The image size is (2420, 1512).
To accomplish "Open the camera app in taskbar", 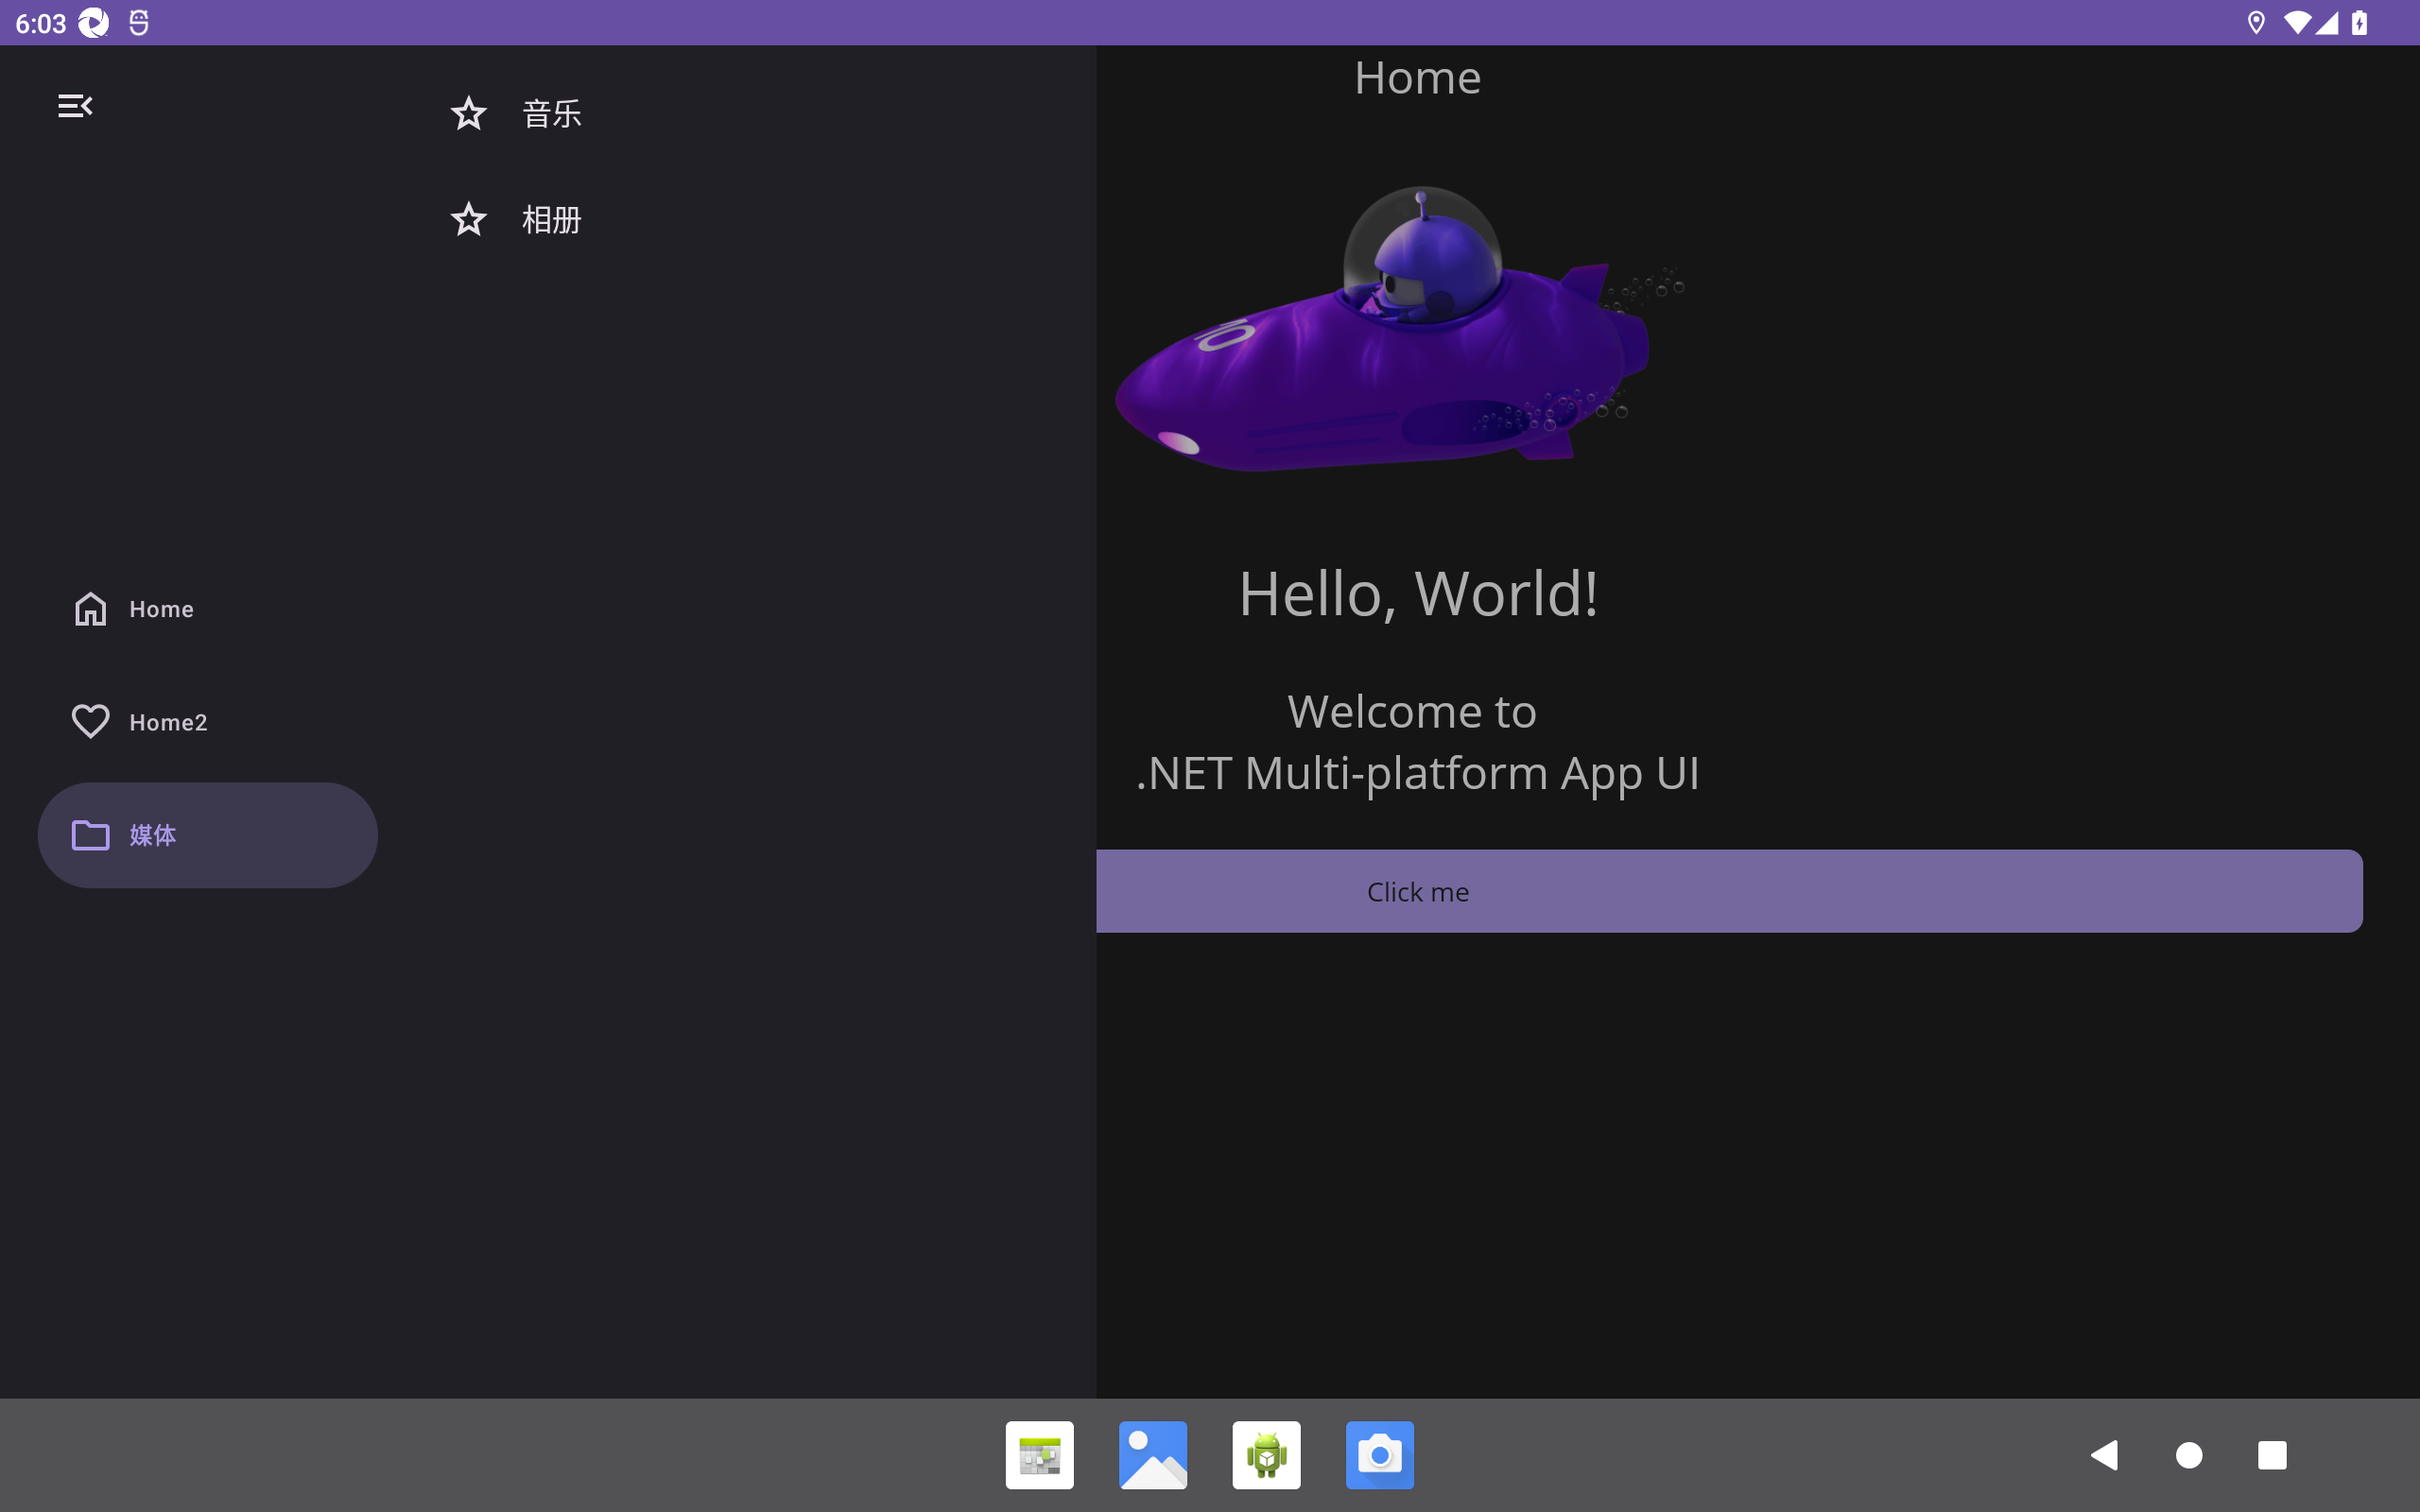I will pyautogui.click(x=1380, y=1455).
